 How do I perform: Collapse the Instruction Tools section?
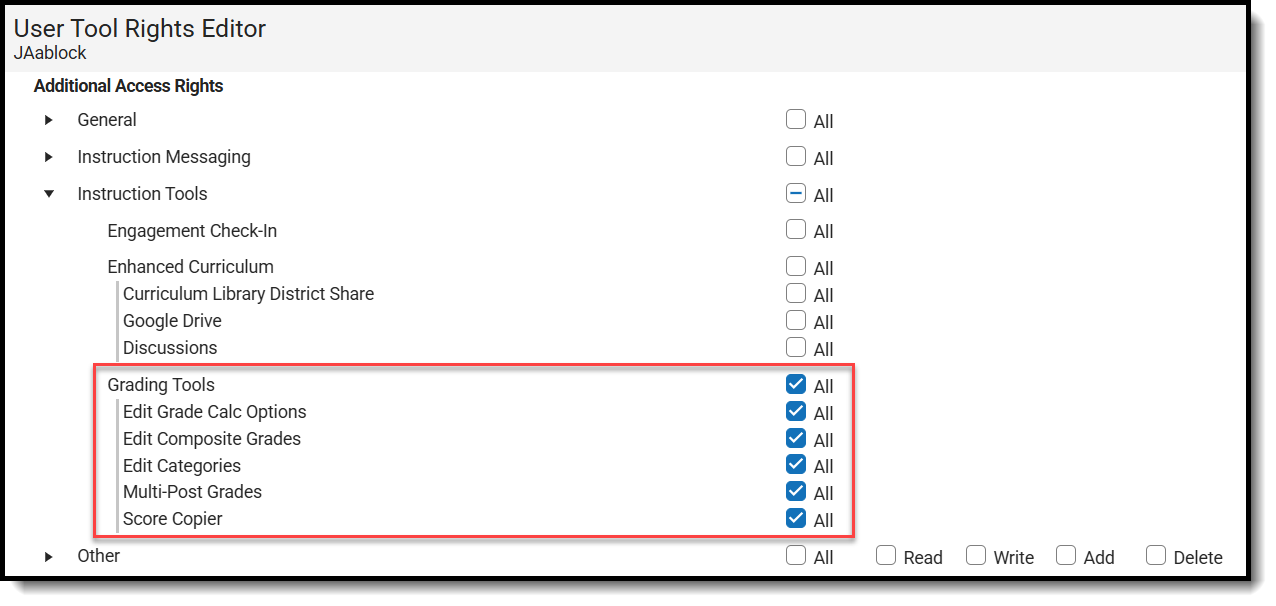point(48,194)
